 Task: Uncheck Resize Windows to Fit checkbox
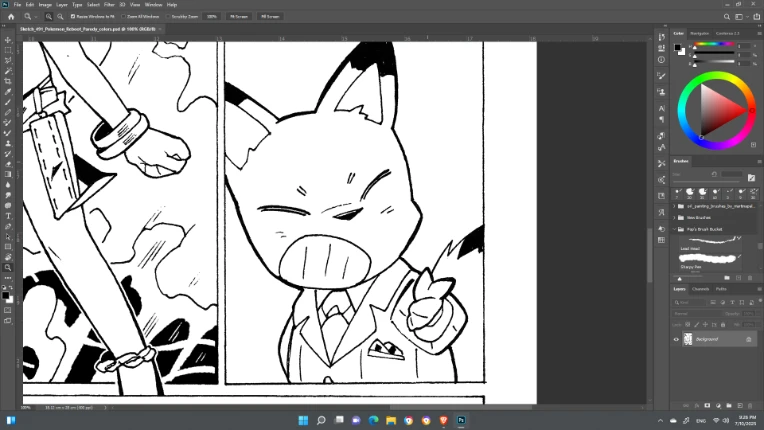click(73, 17)
